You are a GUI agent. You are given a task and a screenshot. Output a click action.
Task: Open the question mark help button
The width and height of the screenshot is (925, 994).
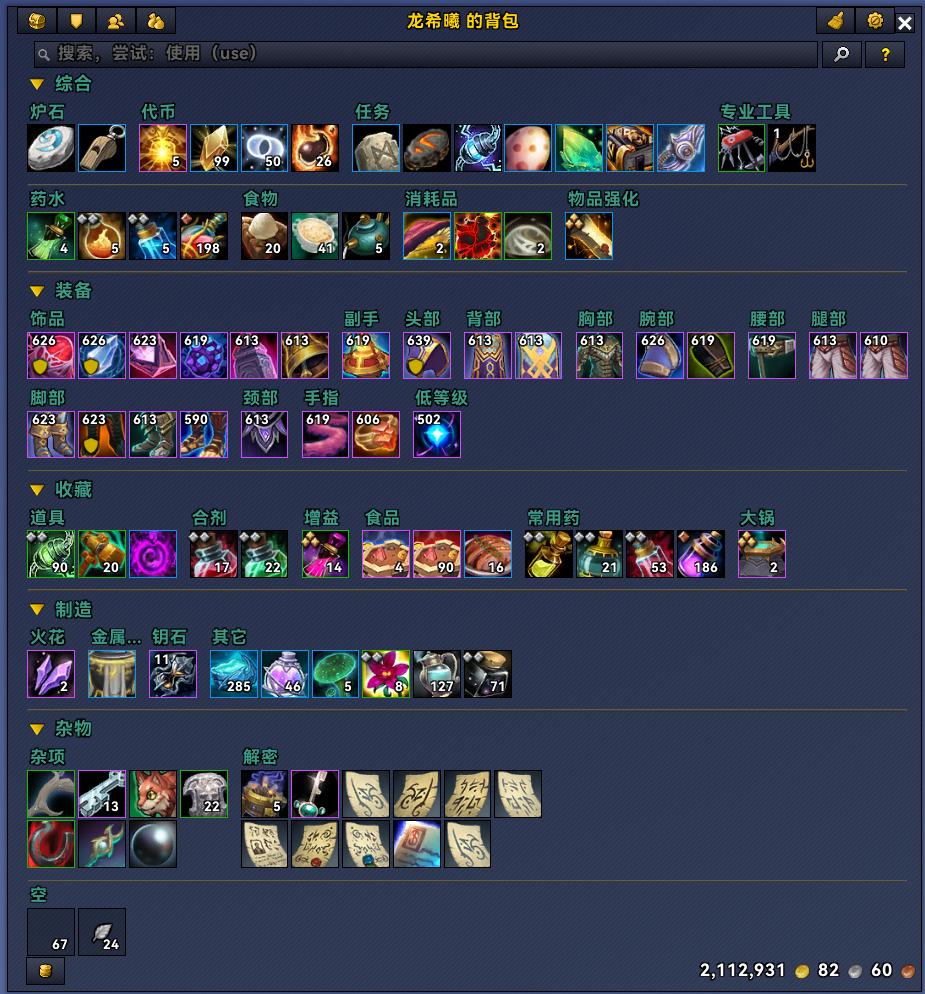pyautogui.click(x=885, y=55)
